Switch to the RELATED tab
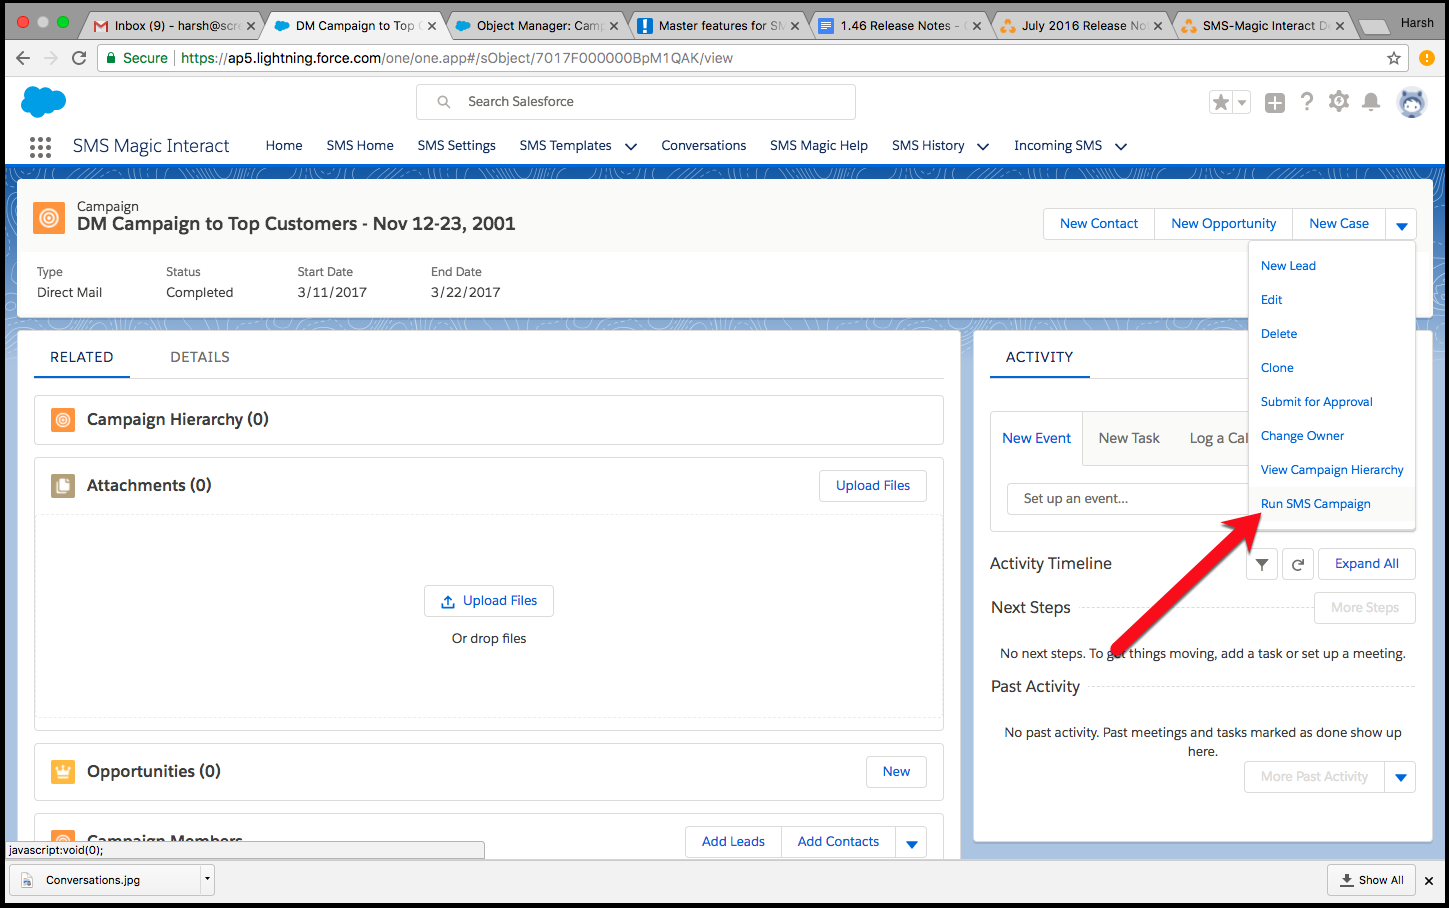The height and width of the screenshot is (908, 1449). (82, 357)
